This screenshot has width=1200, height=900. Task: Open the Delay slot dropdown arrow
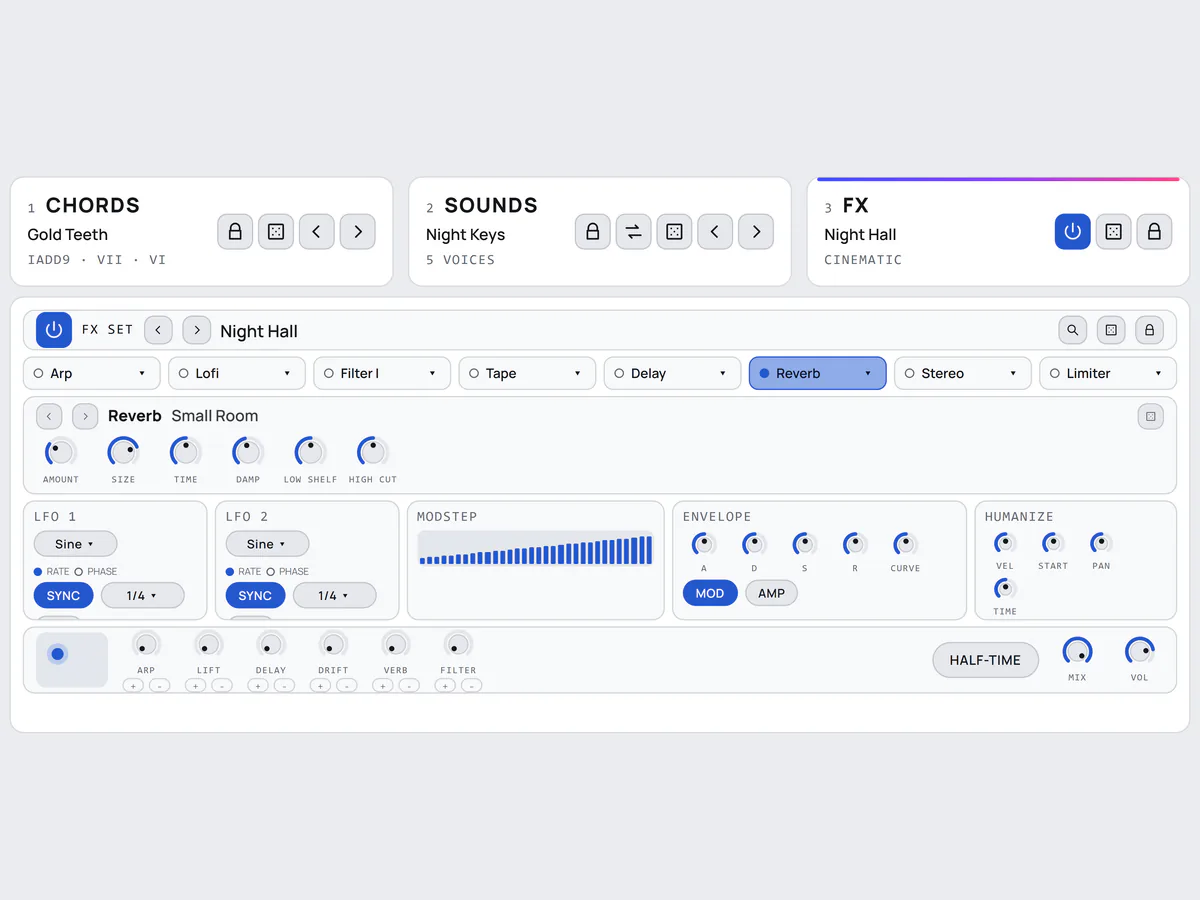click(x=723, y=373)
